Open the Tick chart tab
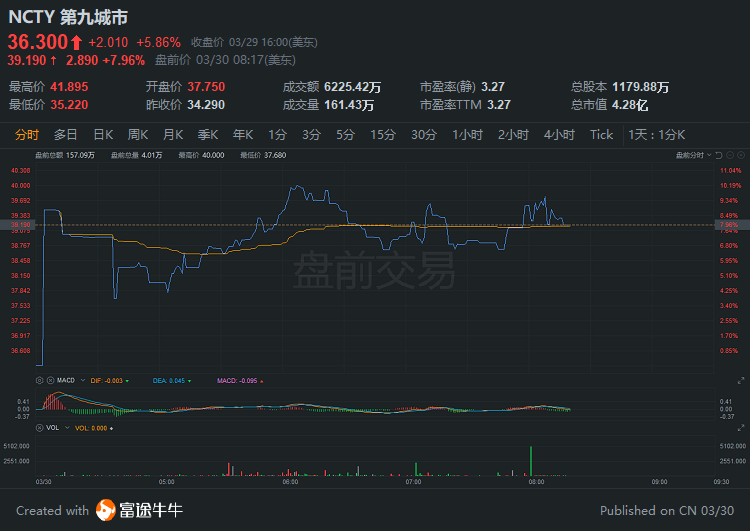 [601, 135]
